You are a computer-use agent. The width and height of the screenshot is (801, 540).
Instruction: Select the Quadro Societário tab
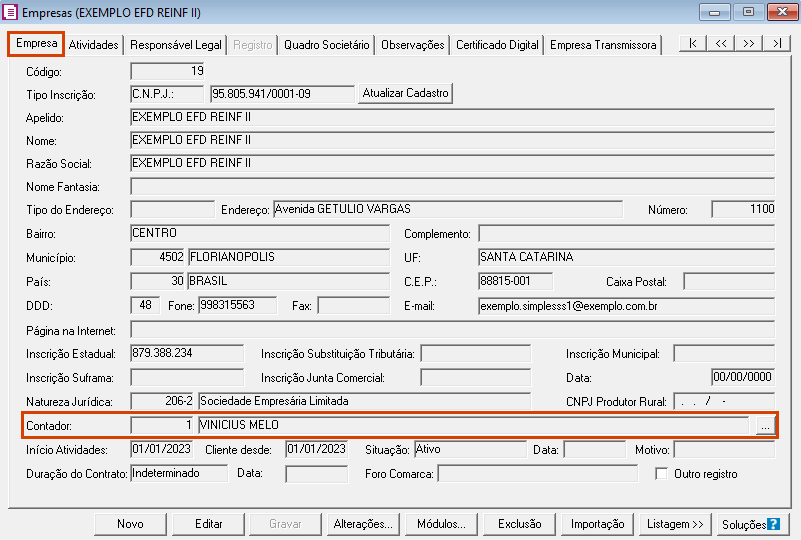[x=326, y=45]
